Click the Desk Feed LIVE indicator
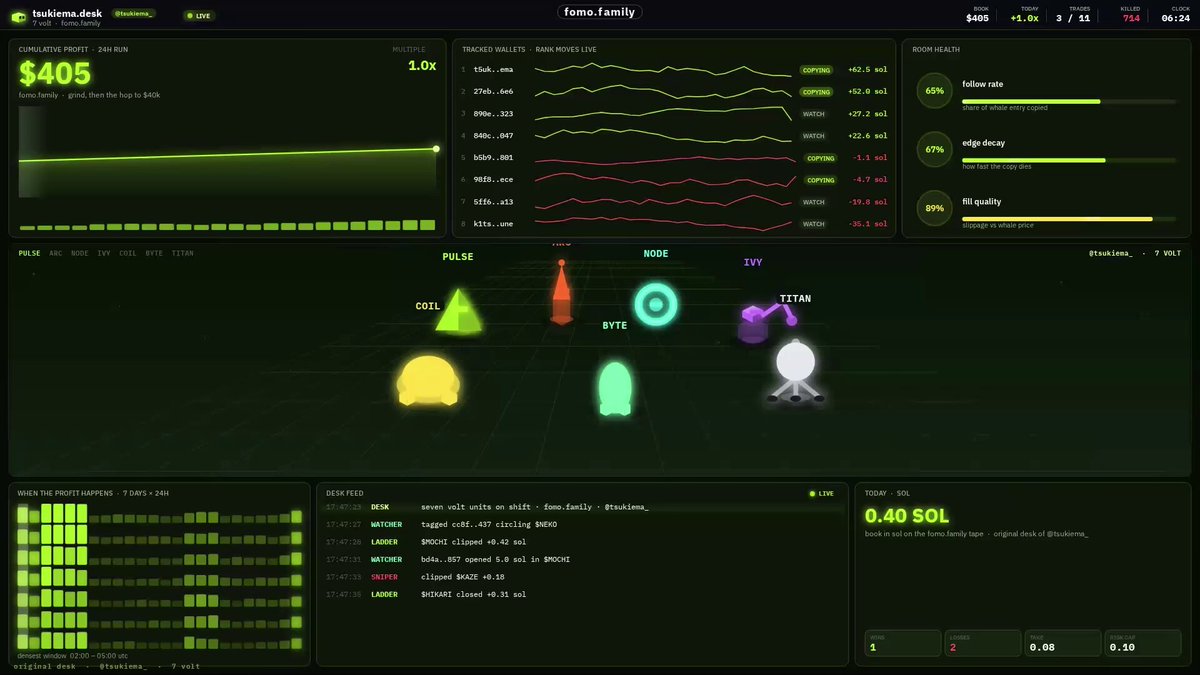This screenshot has height=675, width=1200. [x=822, y=494]
